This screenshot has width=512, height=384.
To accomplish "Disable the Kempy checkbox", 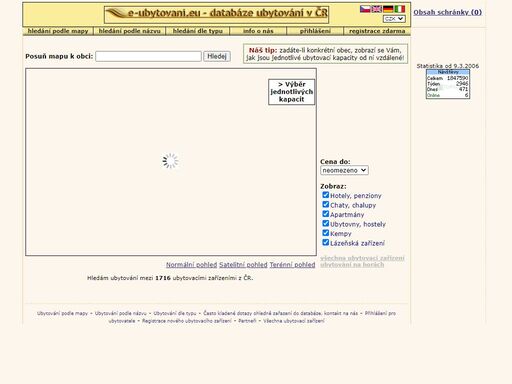I will pos(325,233).
